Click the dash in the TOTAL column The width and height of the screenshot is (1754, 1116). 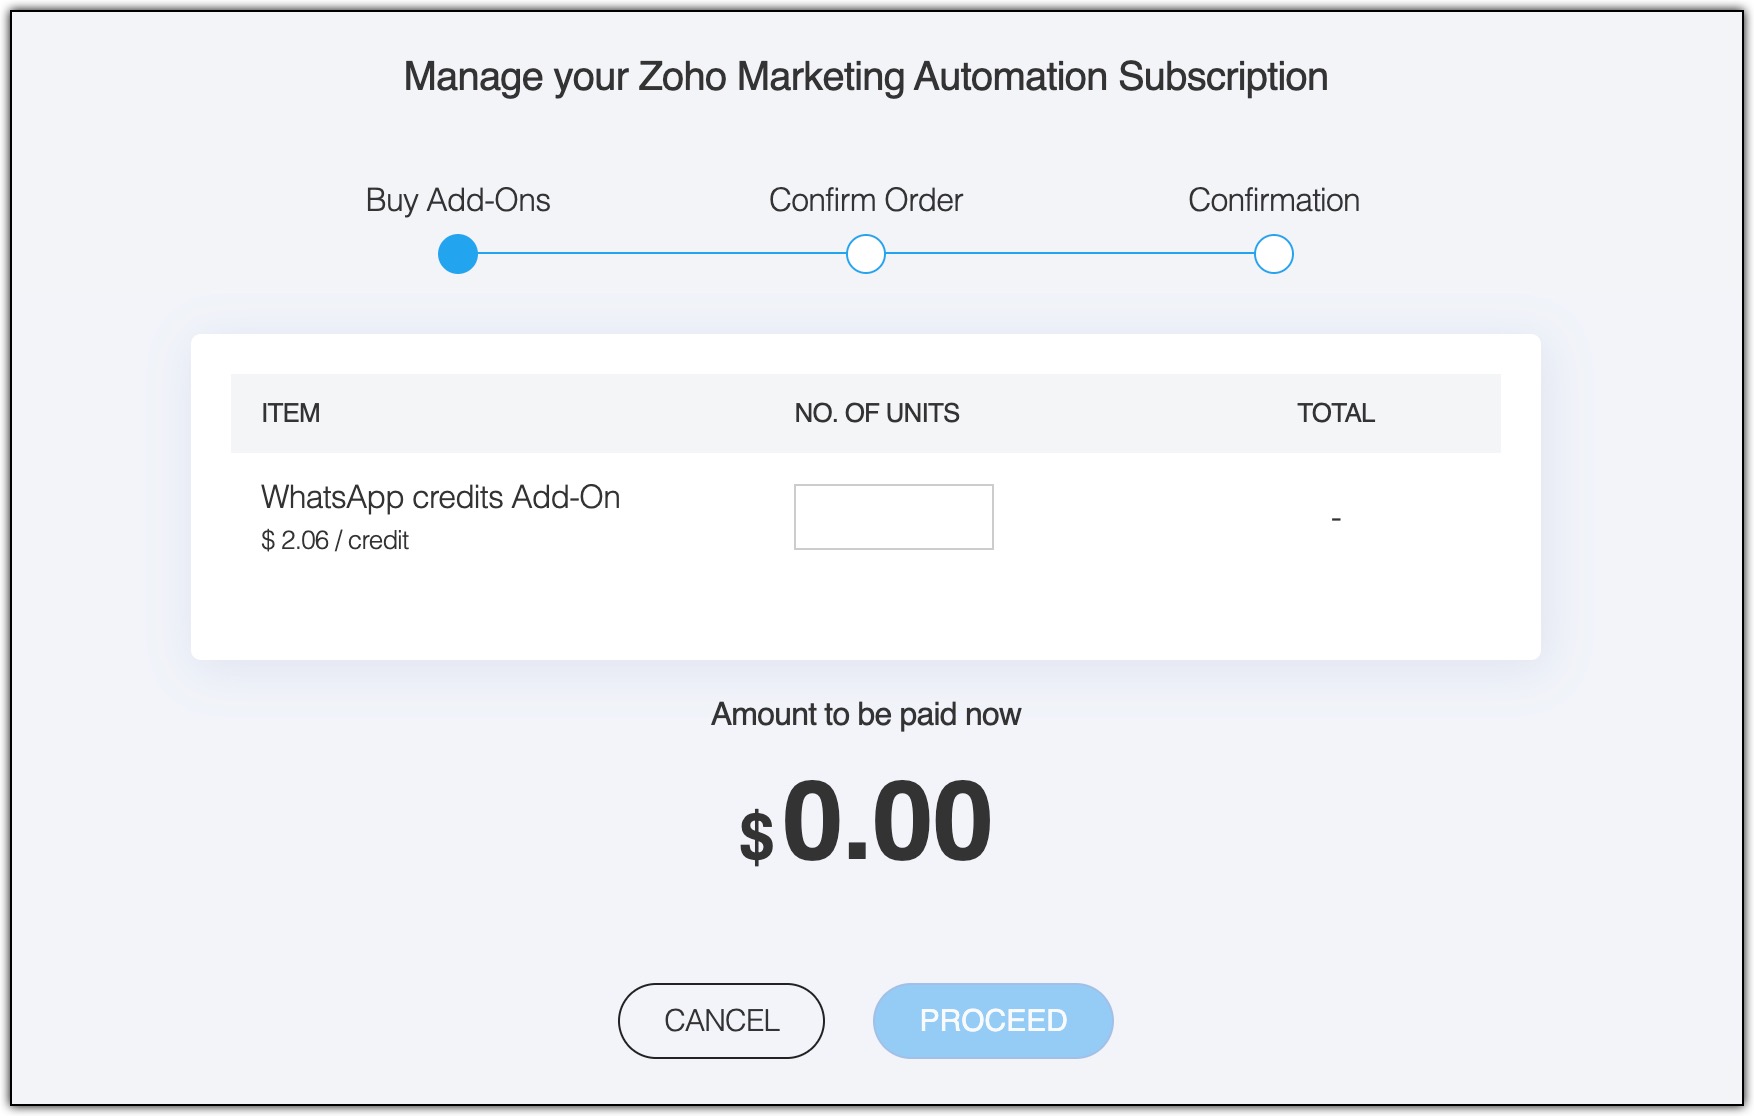click(1336, 519)
